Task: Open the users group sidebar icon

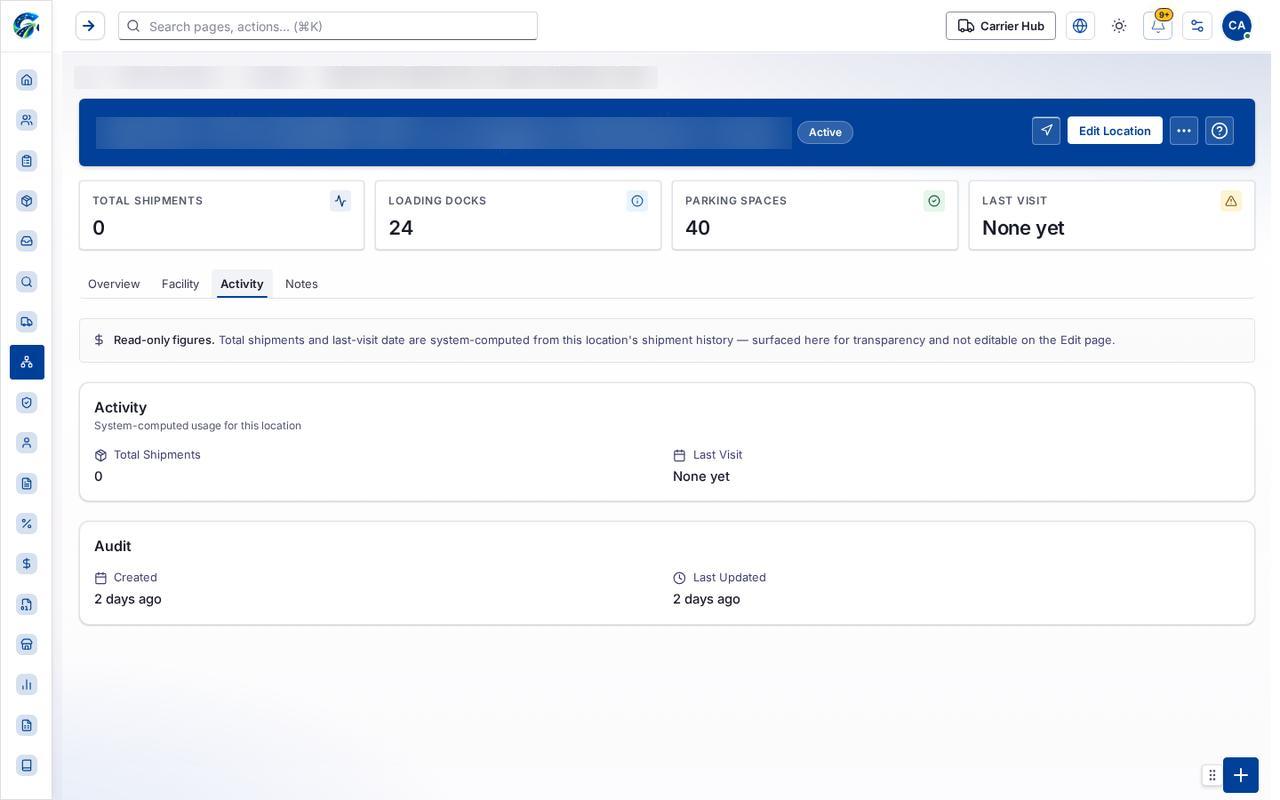Action: 27,120
